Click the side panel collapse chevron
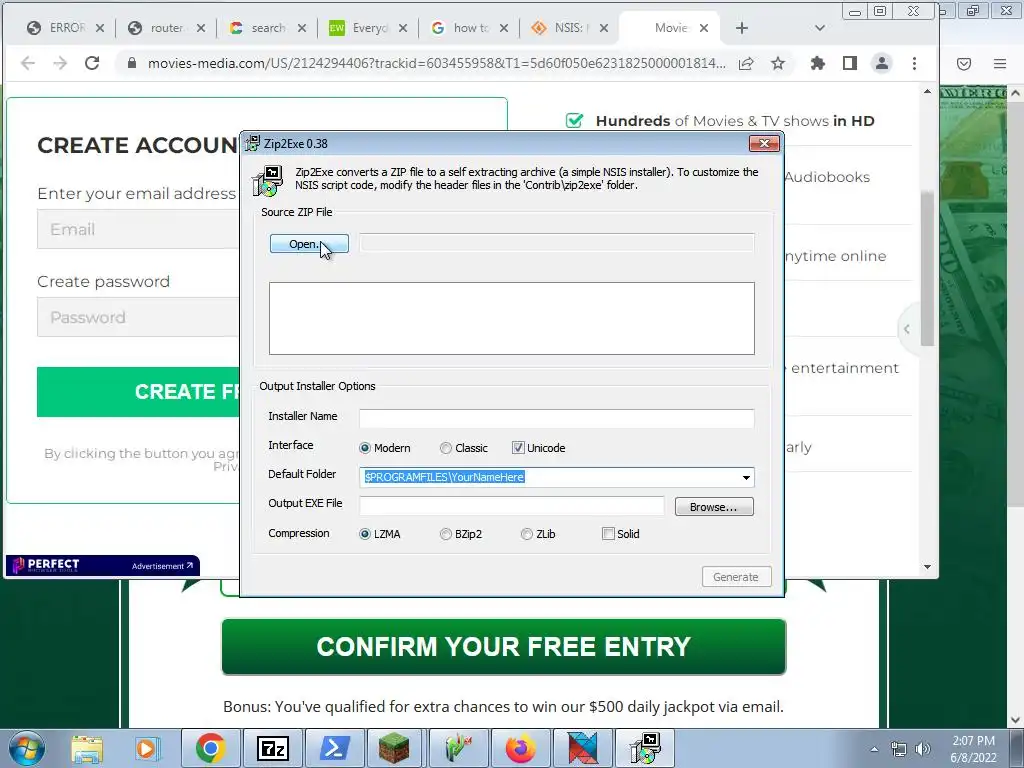This screenshot has height=768, width=1024. pyautogui.click(x=906, y=329)
